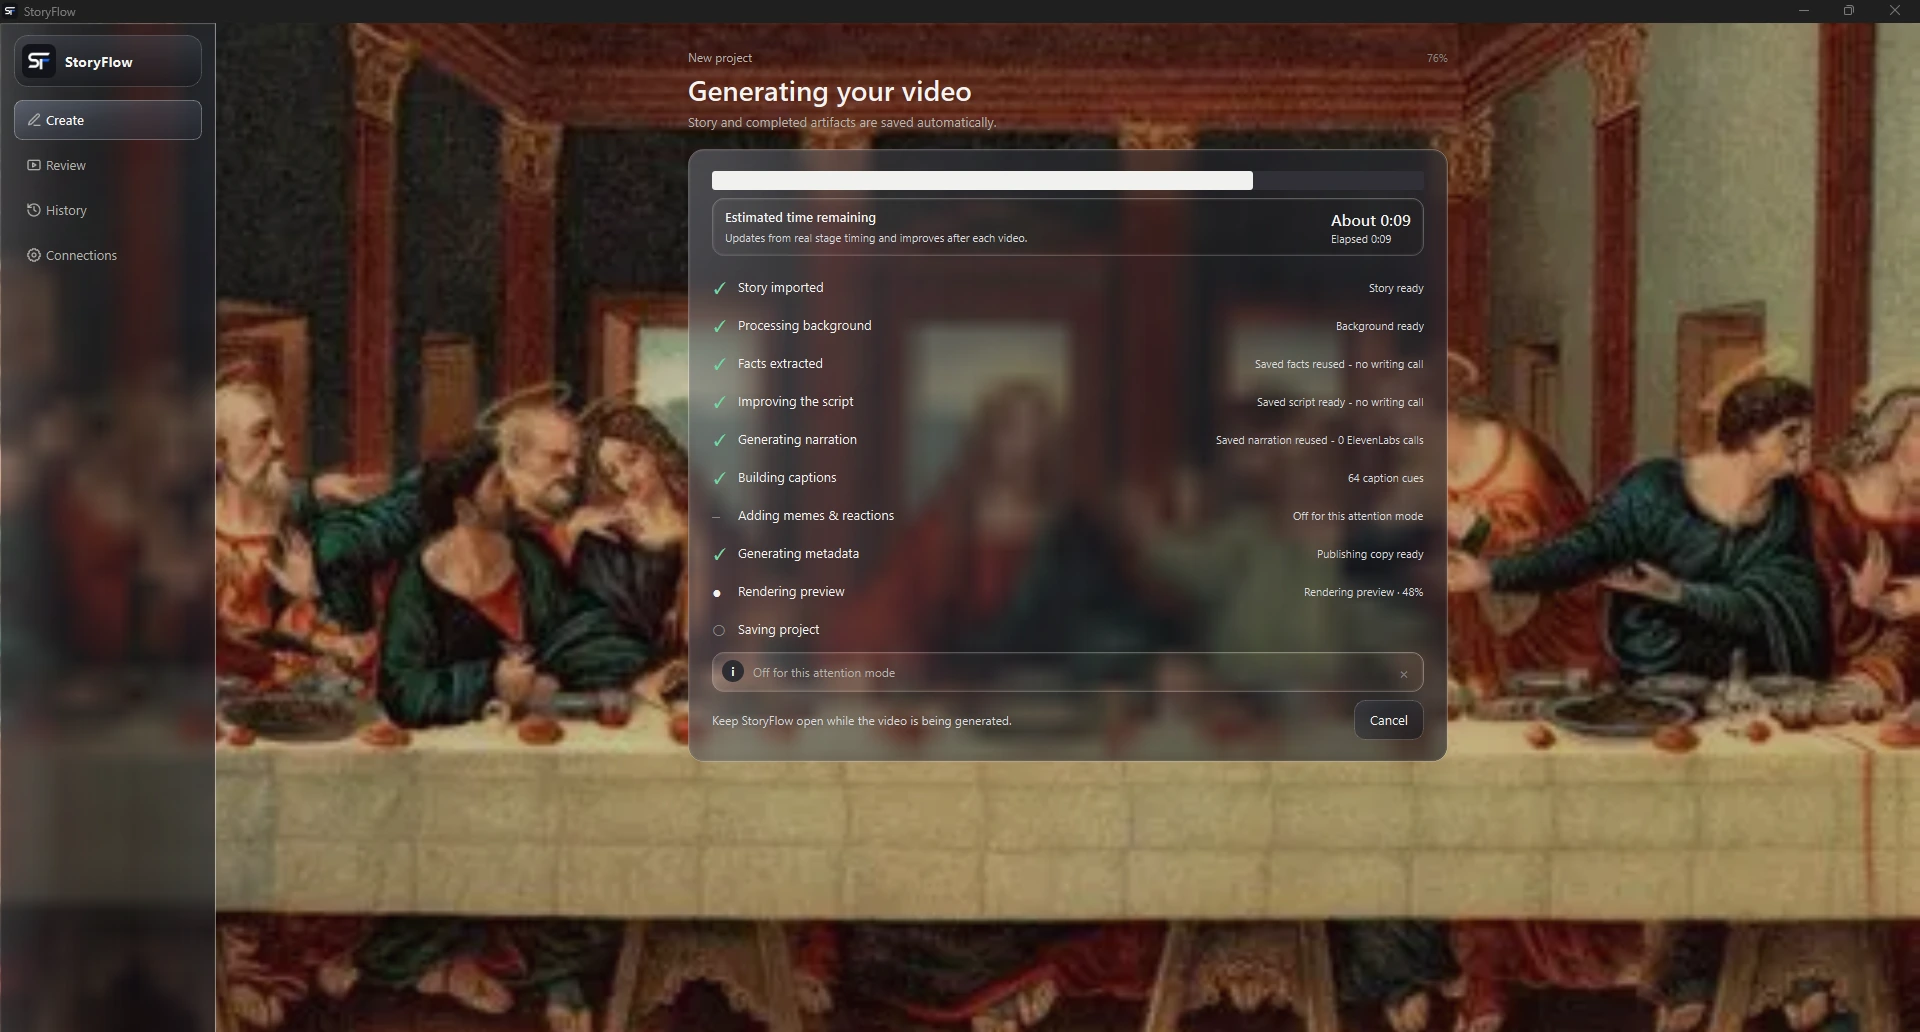The width and height of the screenshot is (1920, 1032).
Task: Click the video generation progress bar
Action: [x=1067, y=180]
